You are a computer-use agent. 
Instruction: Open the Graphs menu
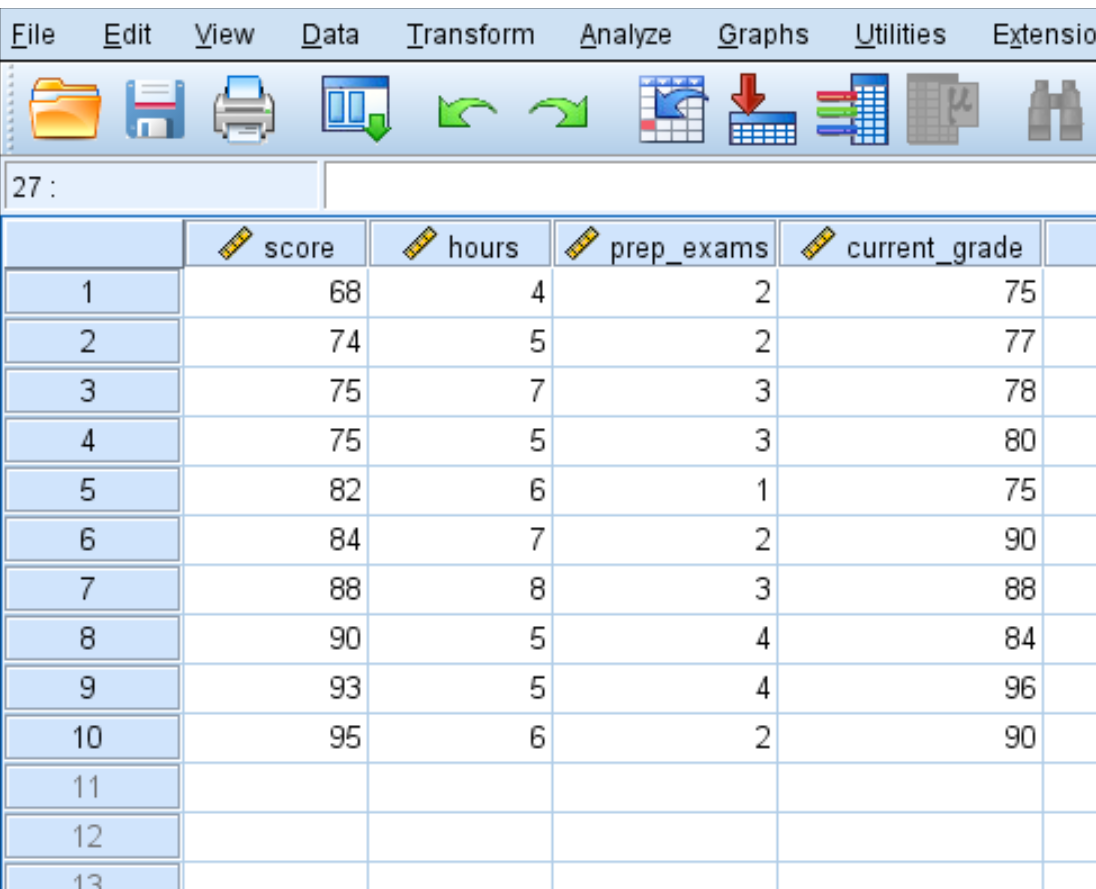(763, 35)
